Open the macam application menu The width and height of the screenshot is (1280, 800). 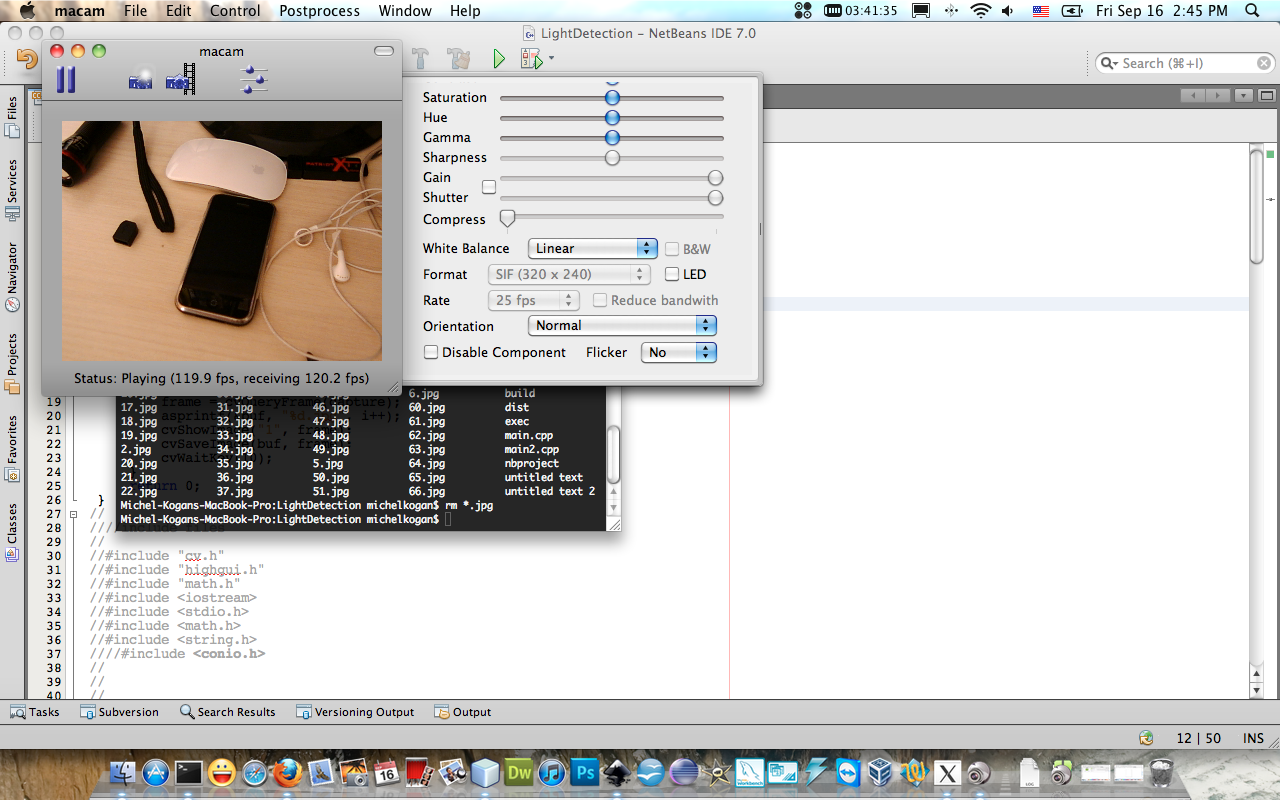pyautogui.click(x=79, y=11)
